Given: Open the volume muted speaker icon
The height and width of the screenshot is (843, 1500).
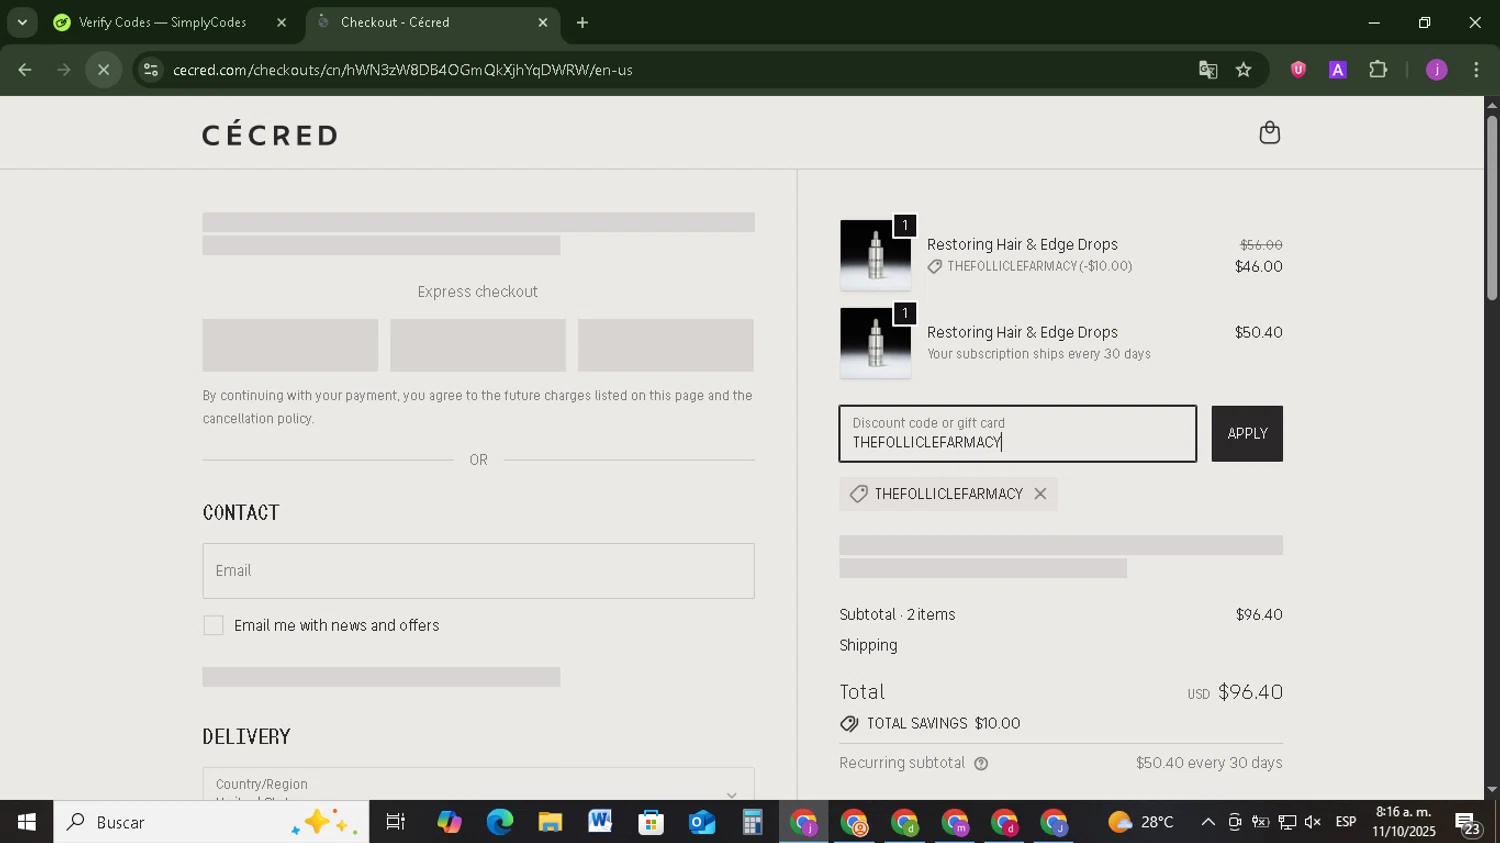Looking at the screenshot, I should point(1313,822).
